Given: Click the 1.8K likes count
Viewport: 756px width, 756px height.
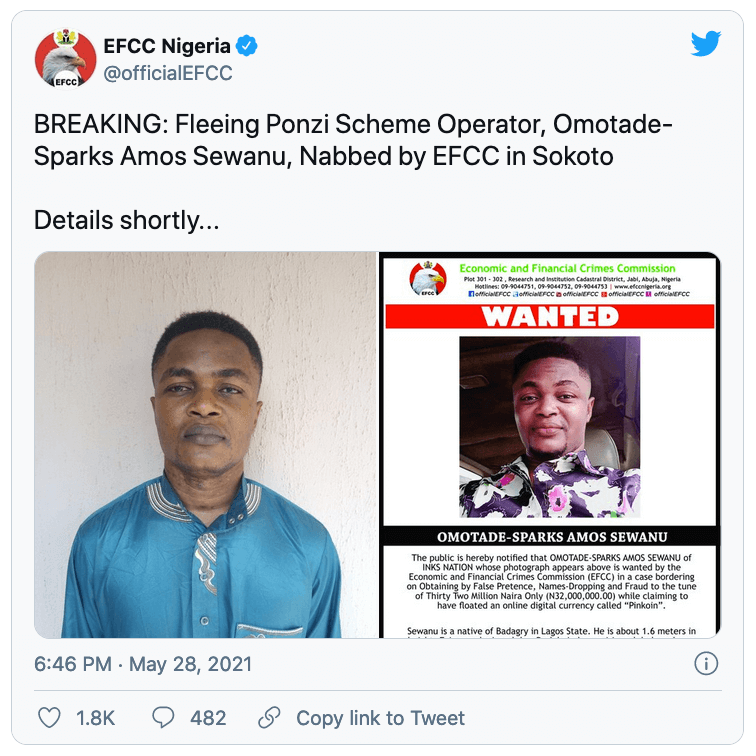Looking at the screenshot, I should tap(96, 718).
